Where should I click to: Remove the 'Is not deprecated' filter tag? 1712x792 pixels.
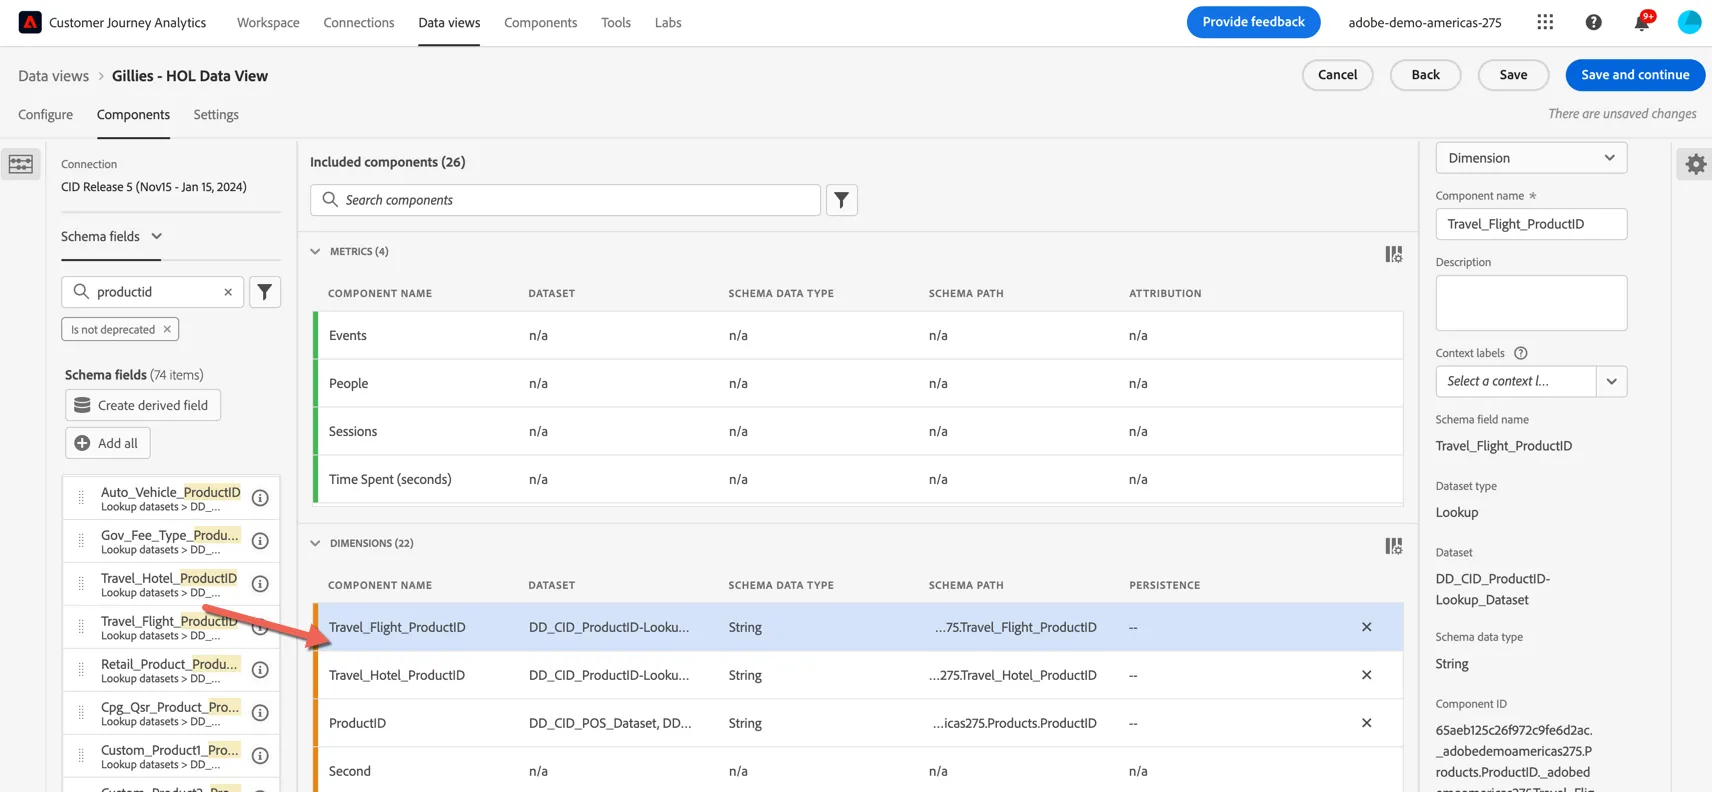click(167, 329)
